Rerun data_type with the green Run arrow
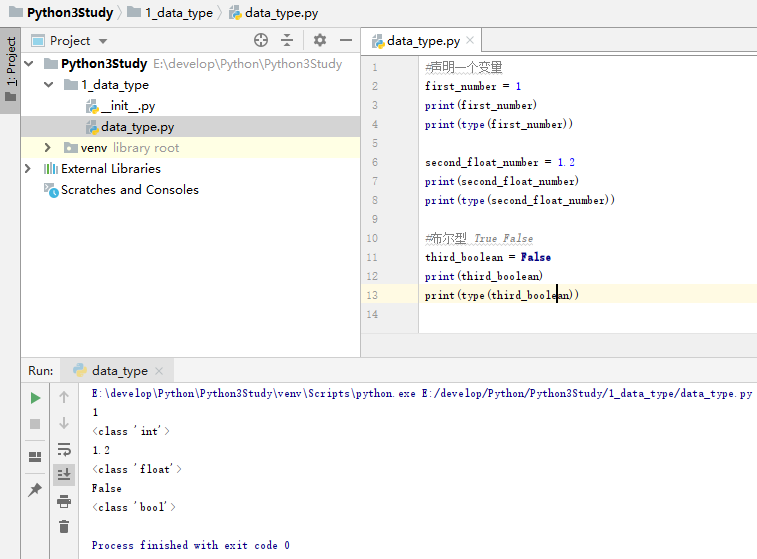The image size is (757, 559). (35, 398)
